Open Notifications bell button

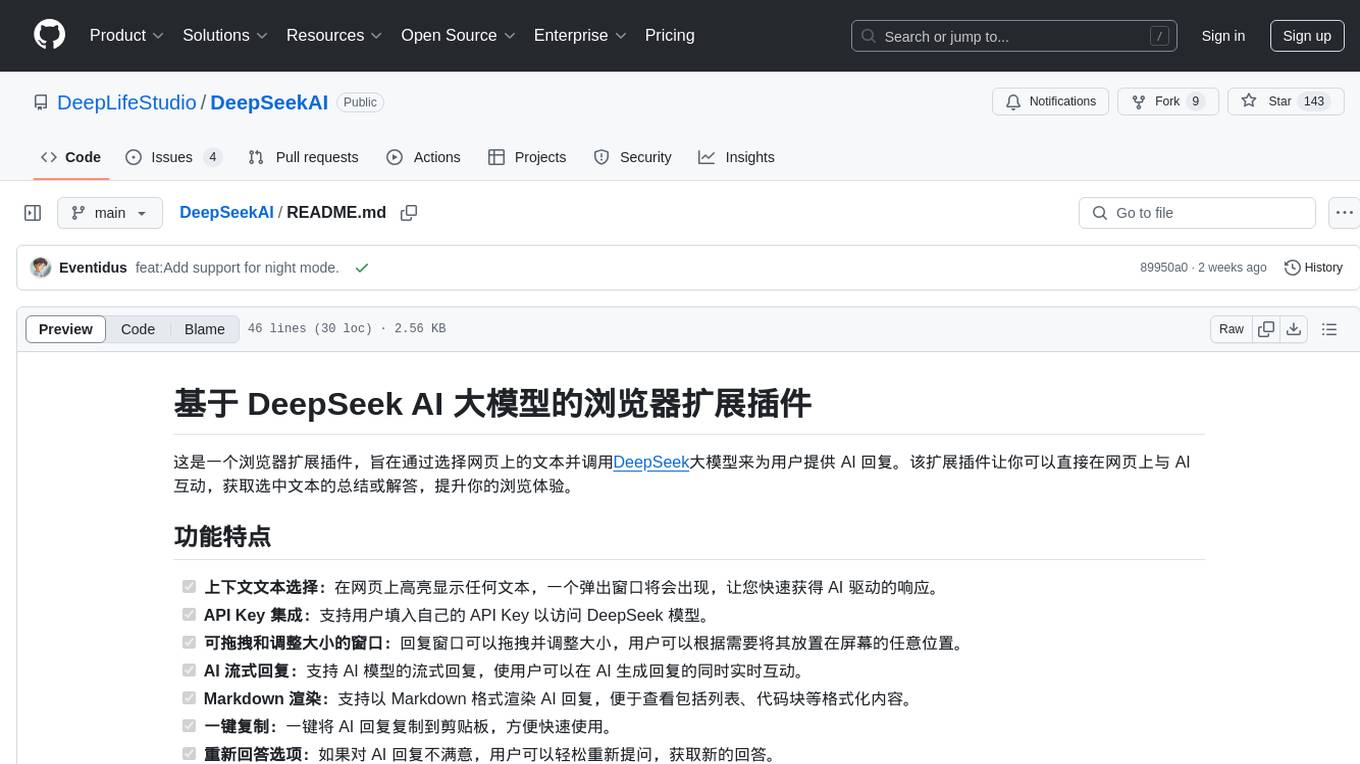(1050, 102)
